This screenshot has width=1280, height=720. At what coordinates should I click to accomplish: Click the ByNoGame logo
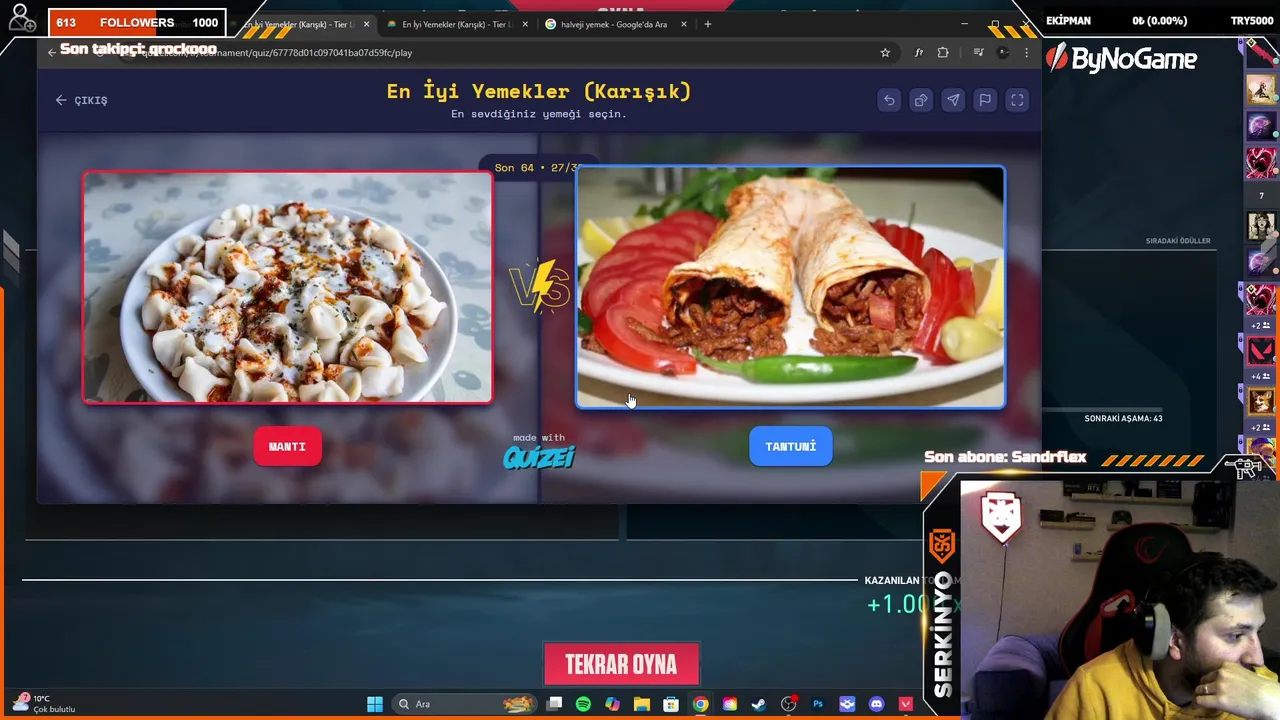tap(1121, 59)
